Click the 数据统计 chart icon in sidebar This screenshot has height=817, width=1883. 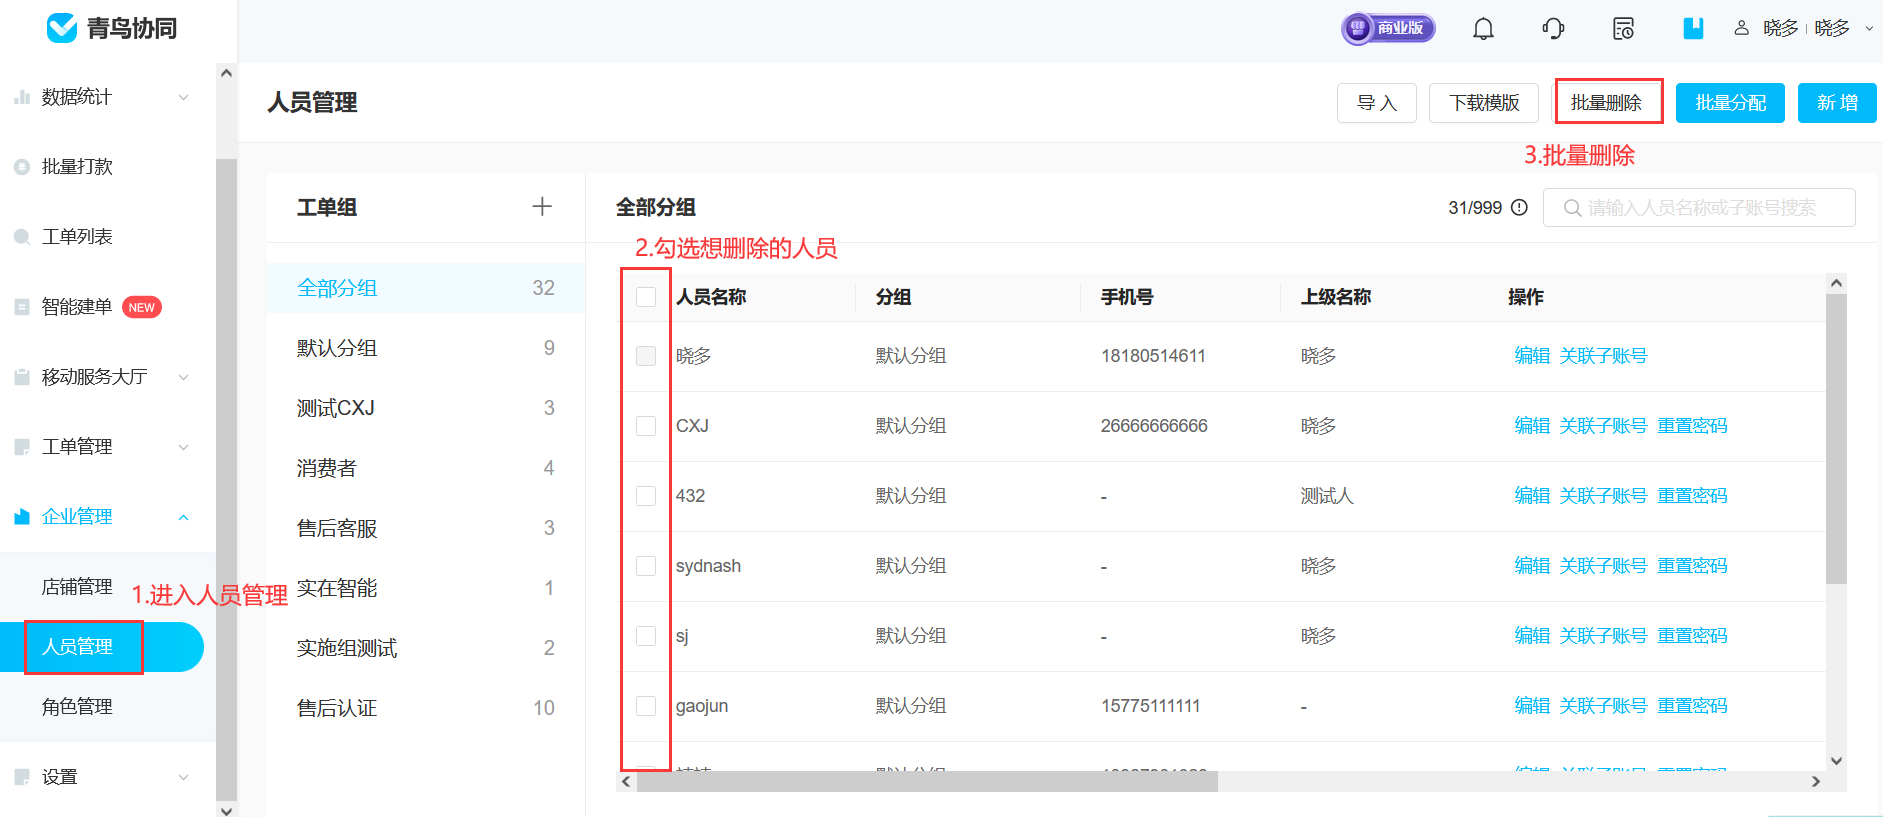[22, 97]
